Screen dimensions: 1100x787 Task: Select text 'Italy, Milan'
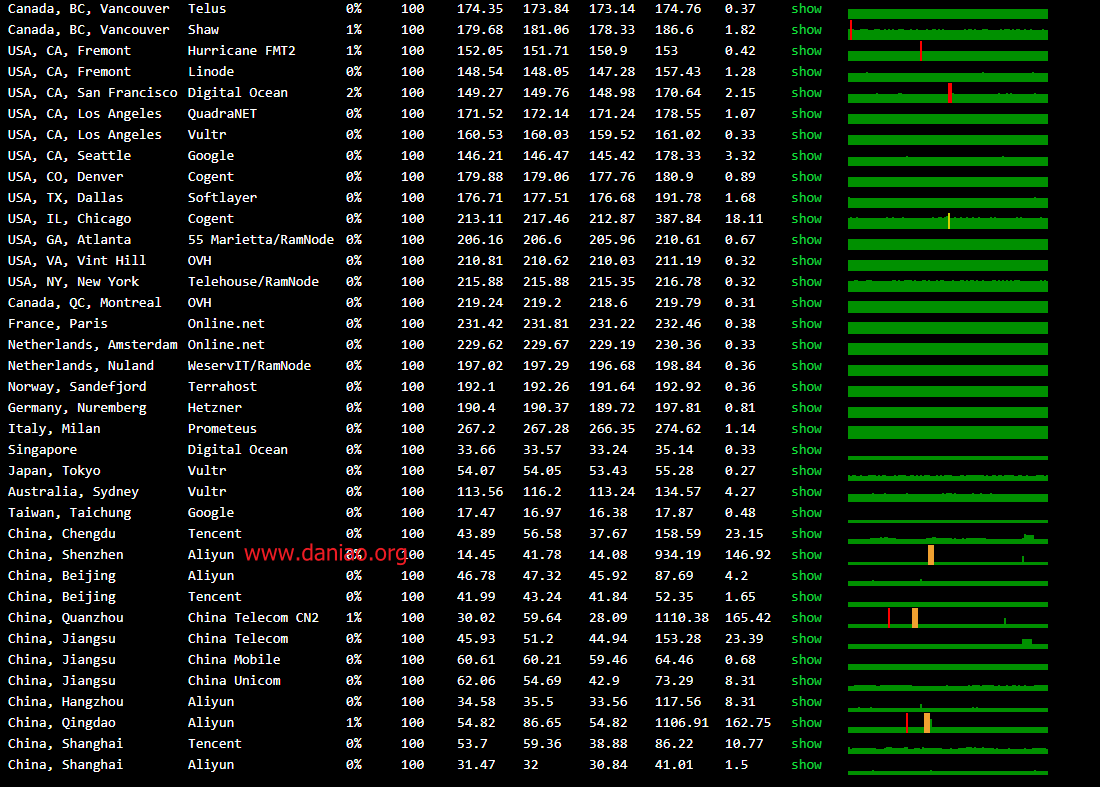coord(54,429)
